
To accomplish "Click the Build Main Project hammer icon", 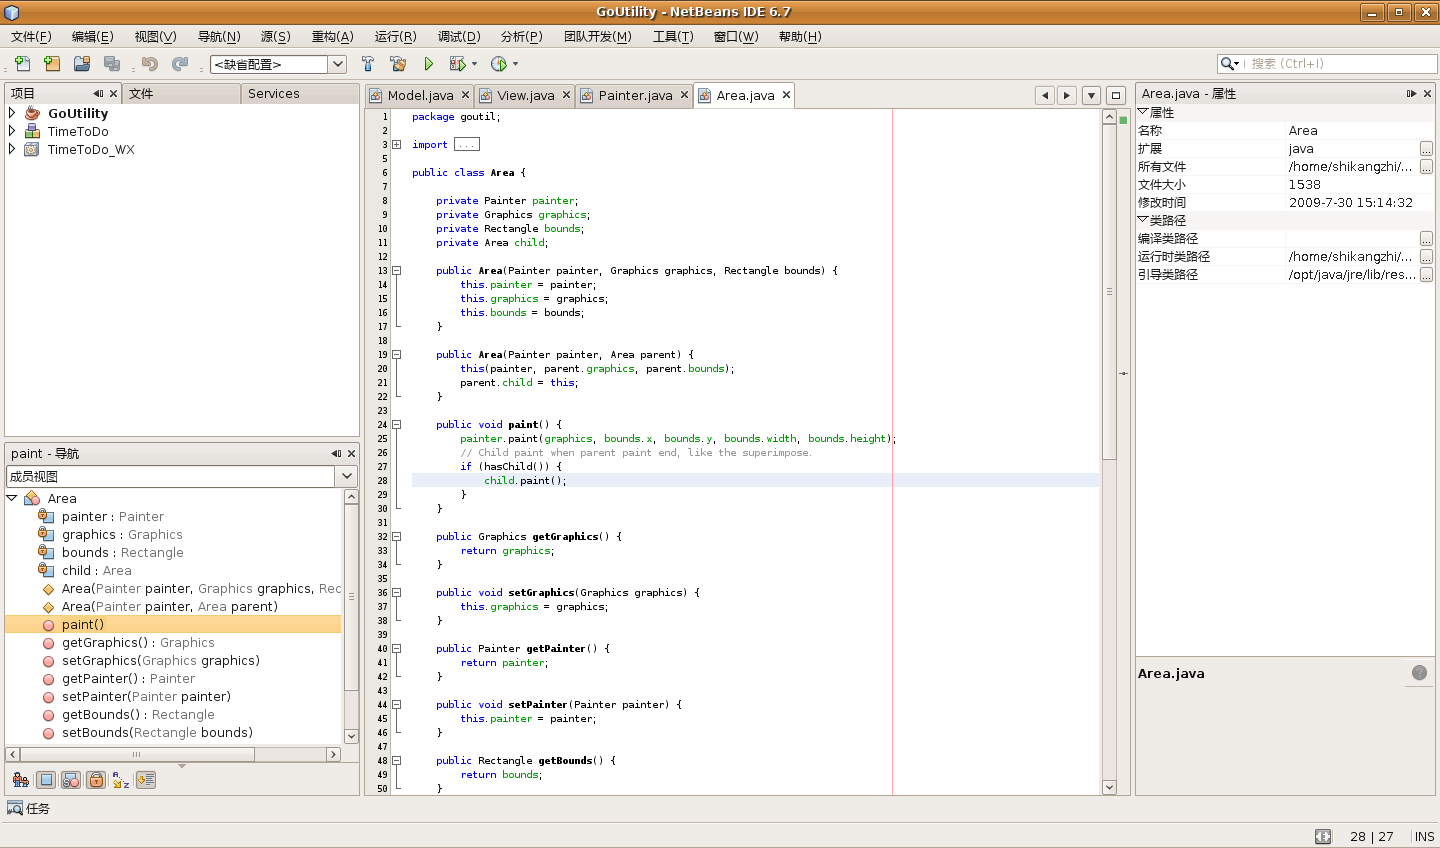I will [368, 64].
